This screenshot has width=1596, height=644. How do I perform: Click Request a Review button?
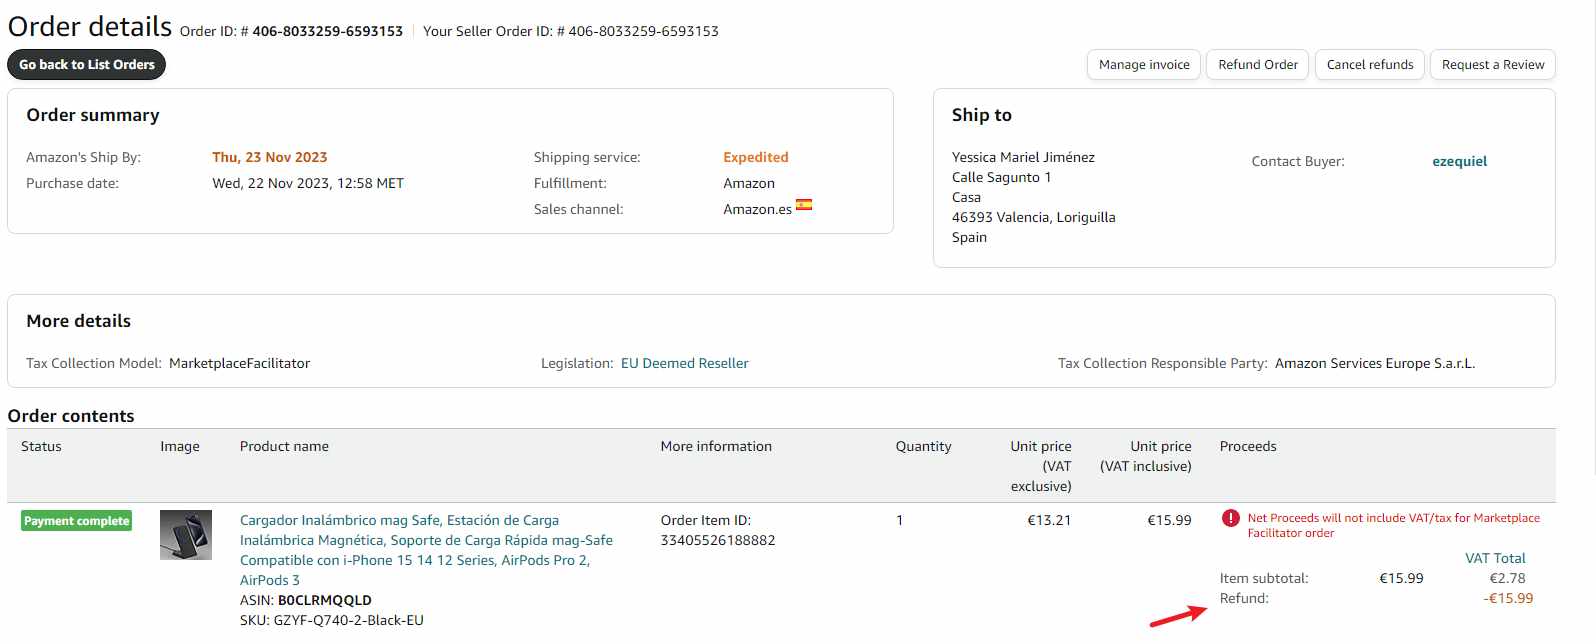coord(1493,65)
